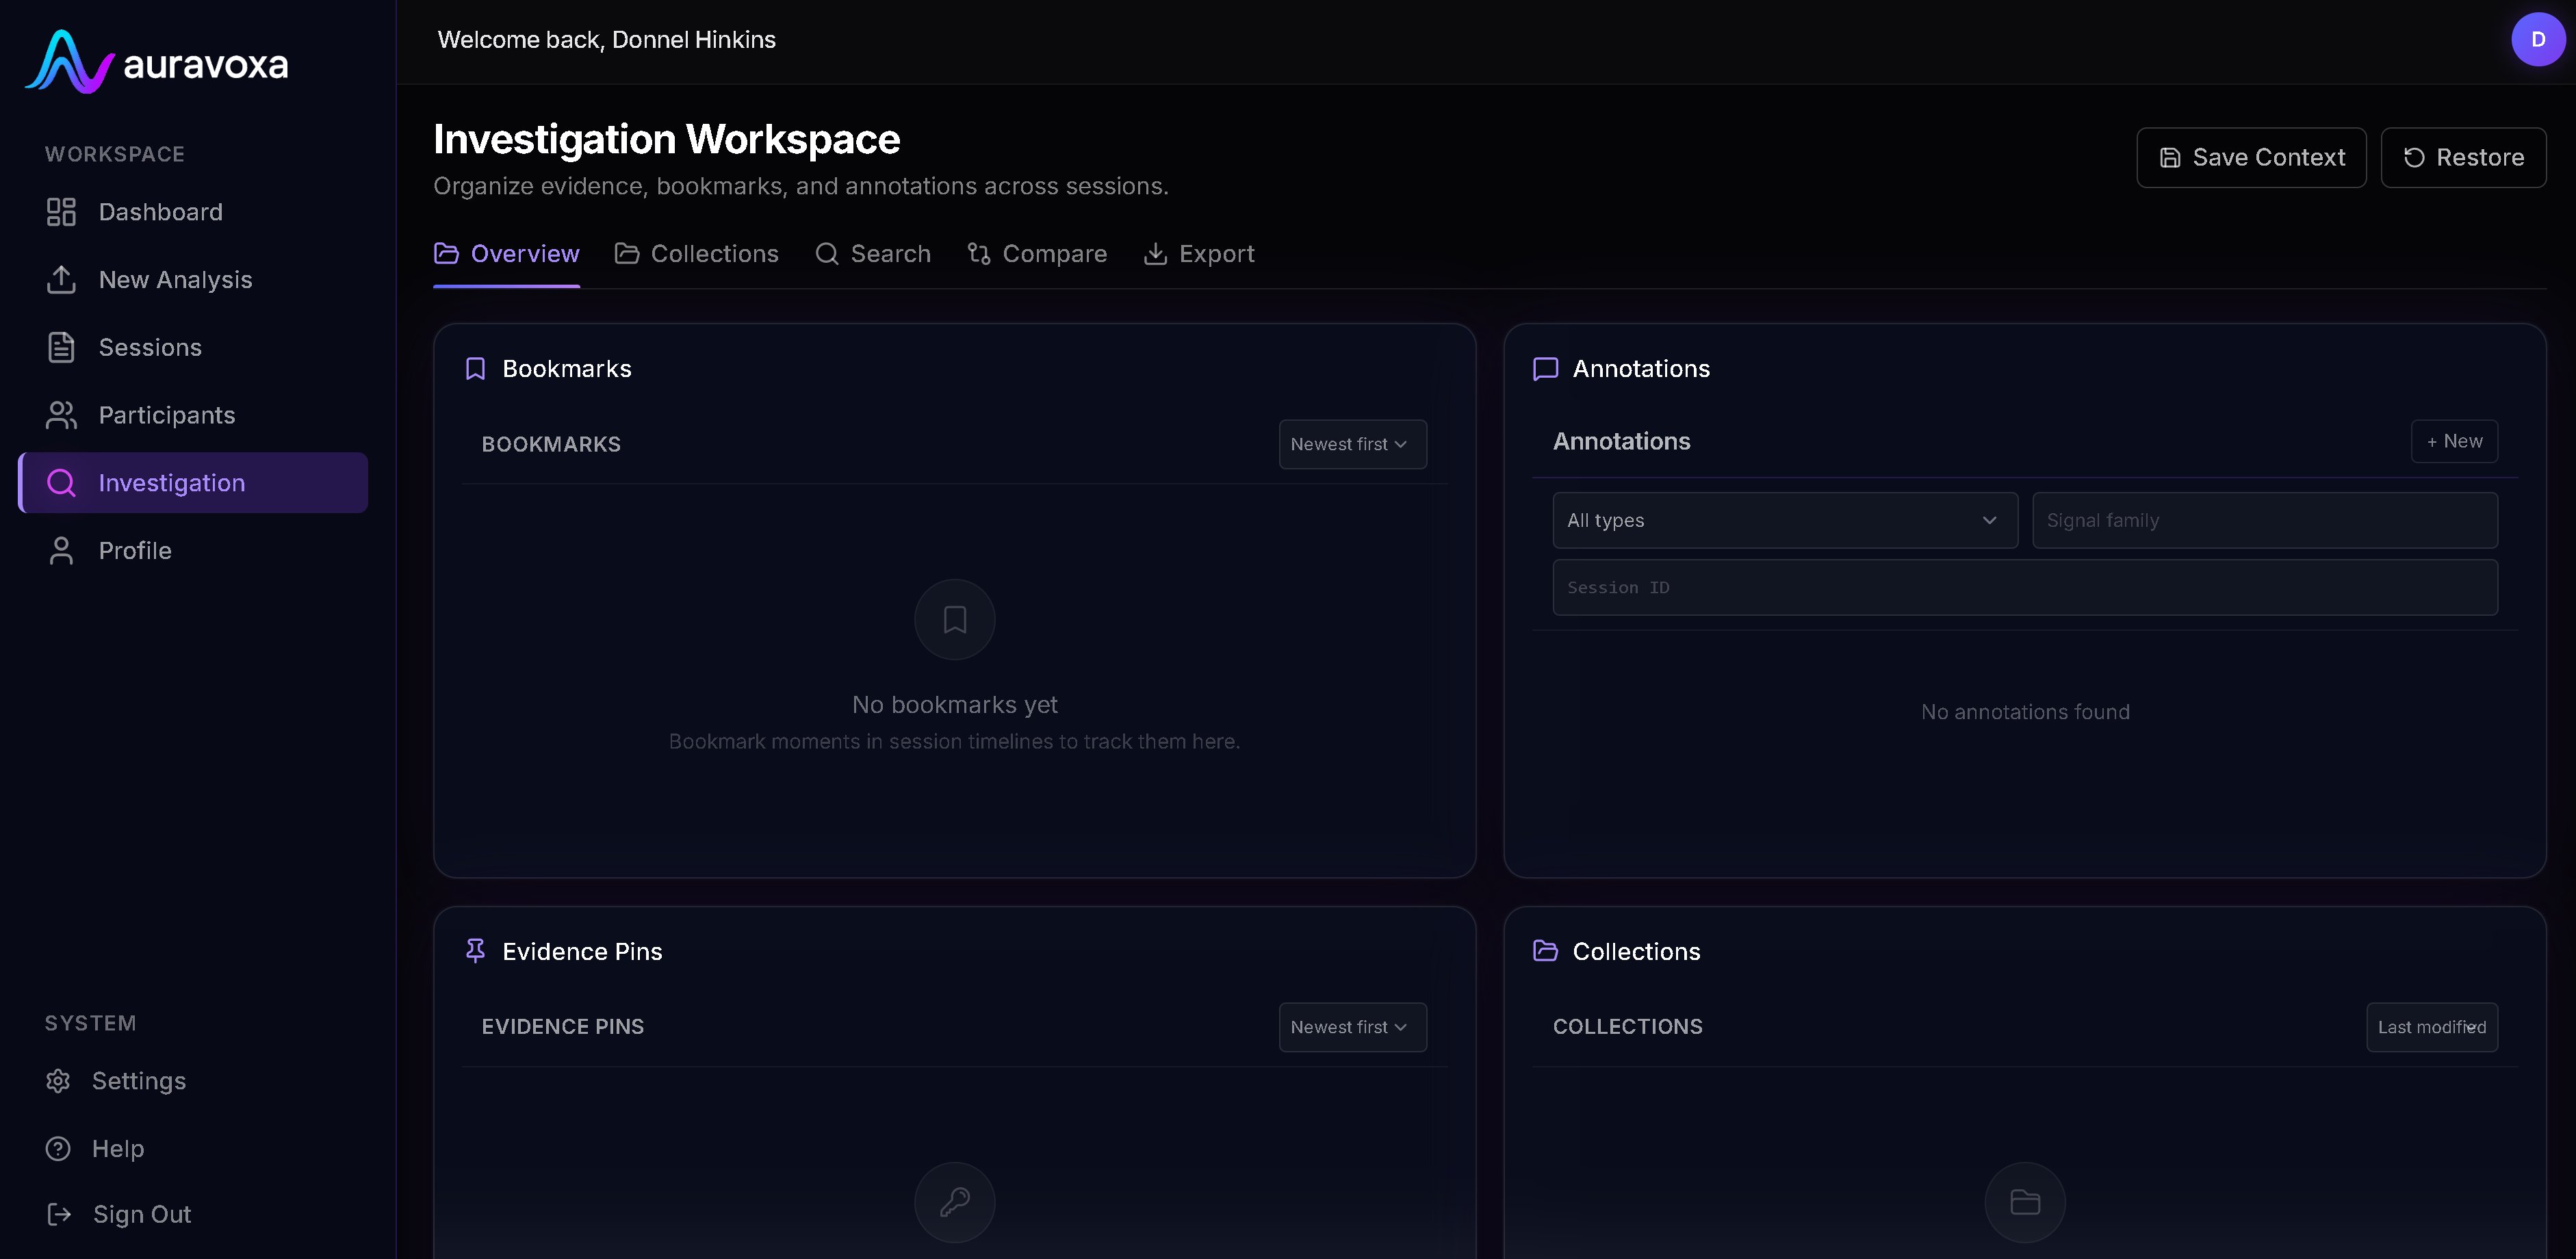Image resolution: width=2576 pixels, height=1259 pixels.
Task: Click the Profile person icon
Action: pos(61,551)
